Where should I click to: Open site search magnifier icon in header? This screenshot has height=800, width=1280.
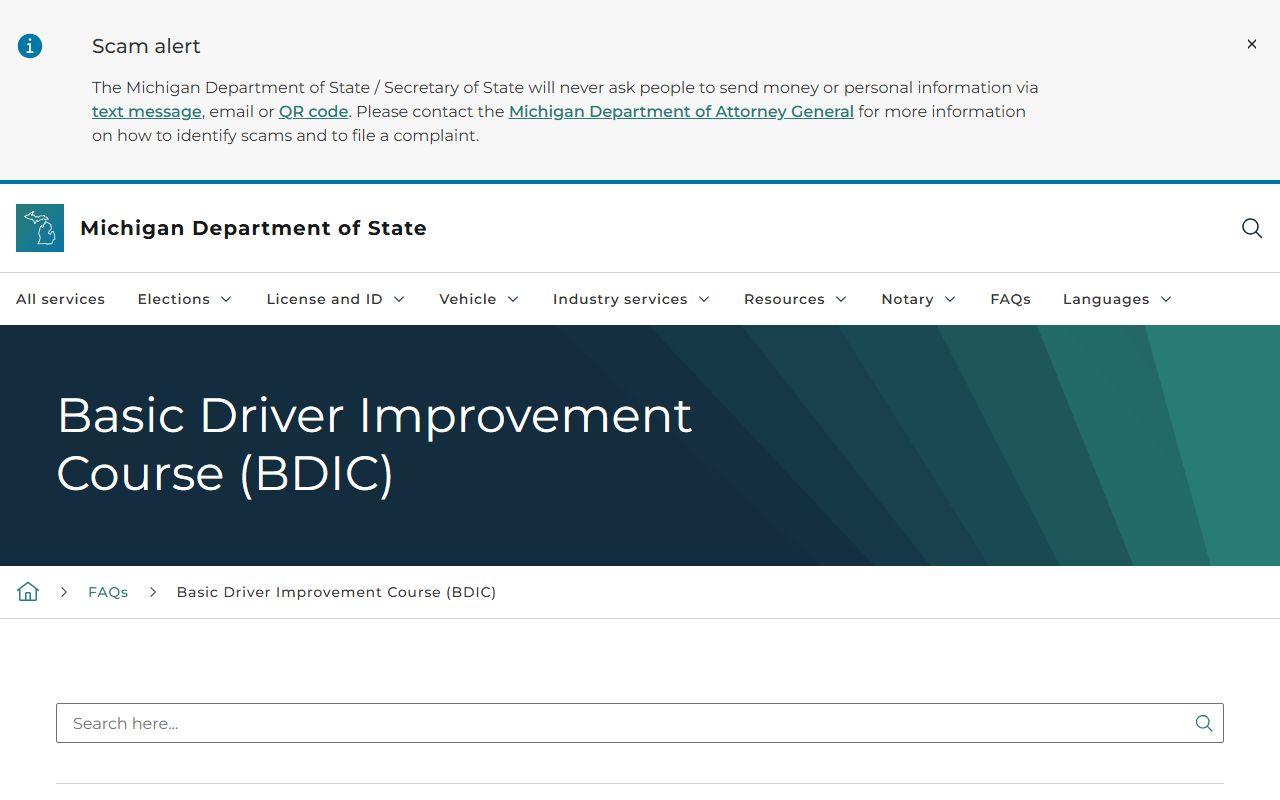tap(1252, 228)
